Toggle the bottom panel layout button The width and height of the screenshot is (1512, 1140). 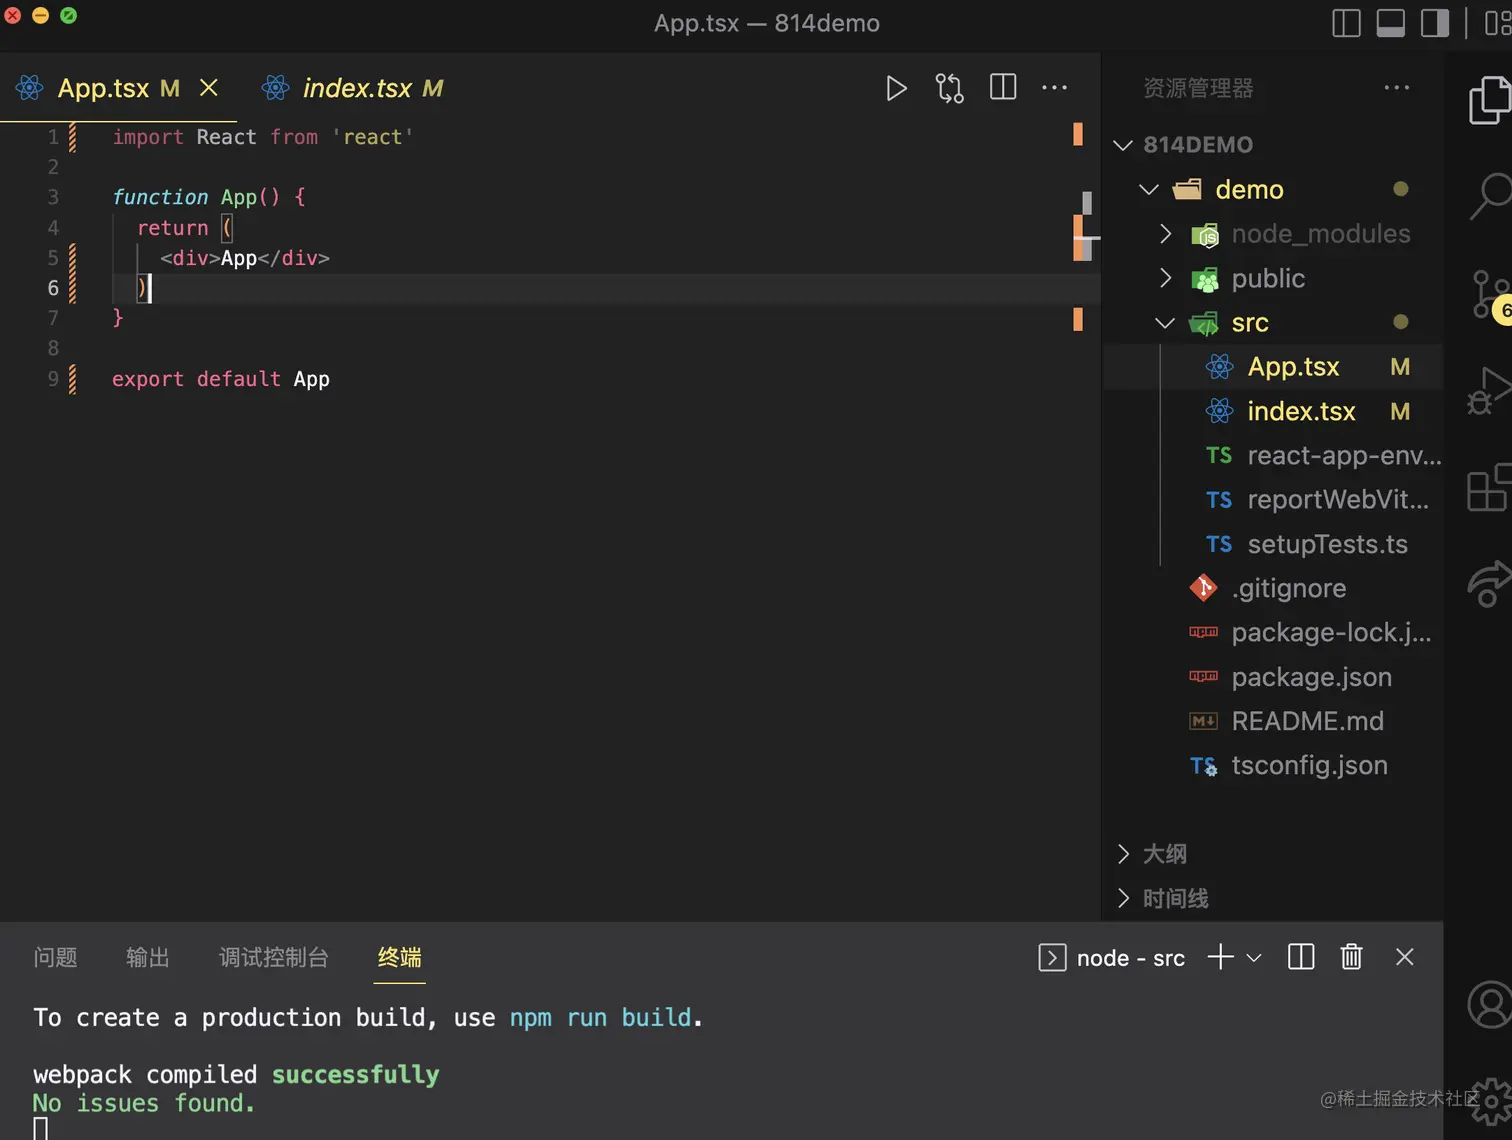[x=1391, y=23]
